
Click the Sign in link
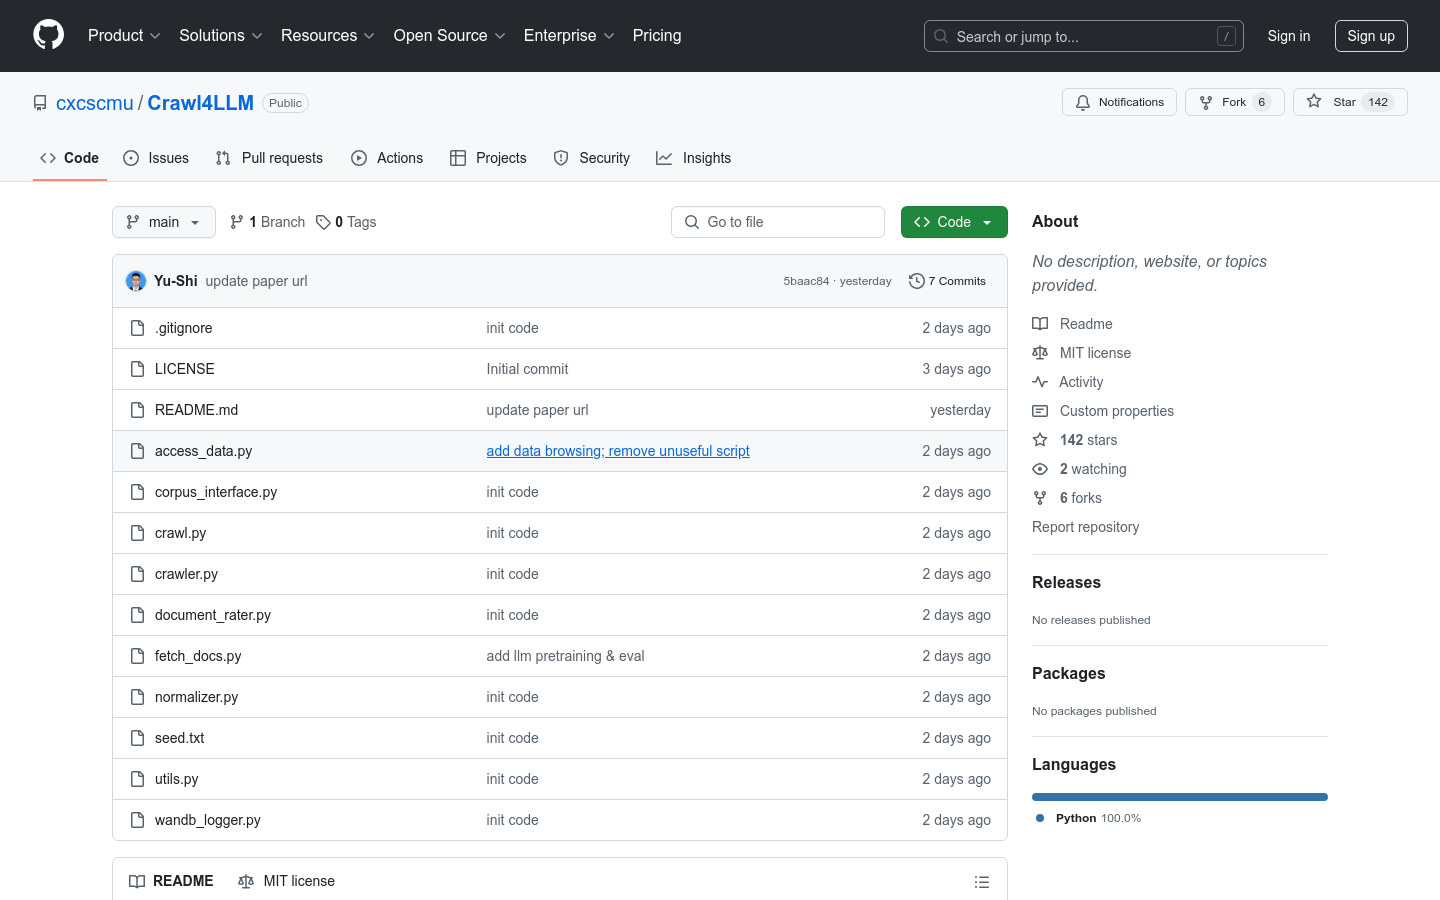[1289, 36]
